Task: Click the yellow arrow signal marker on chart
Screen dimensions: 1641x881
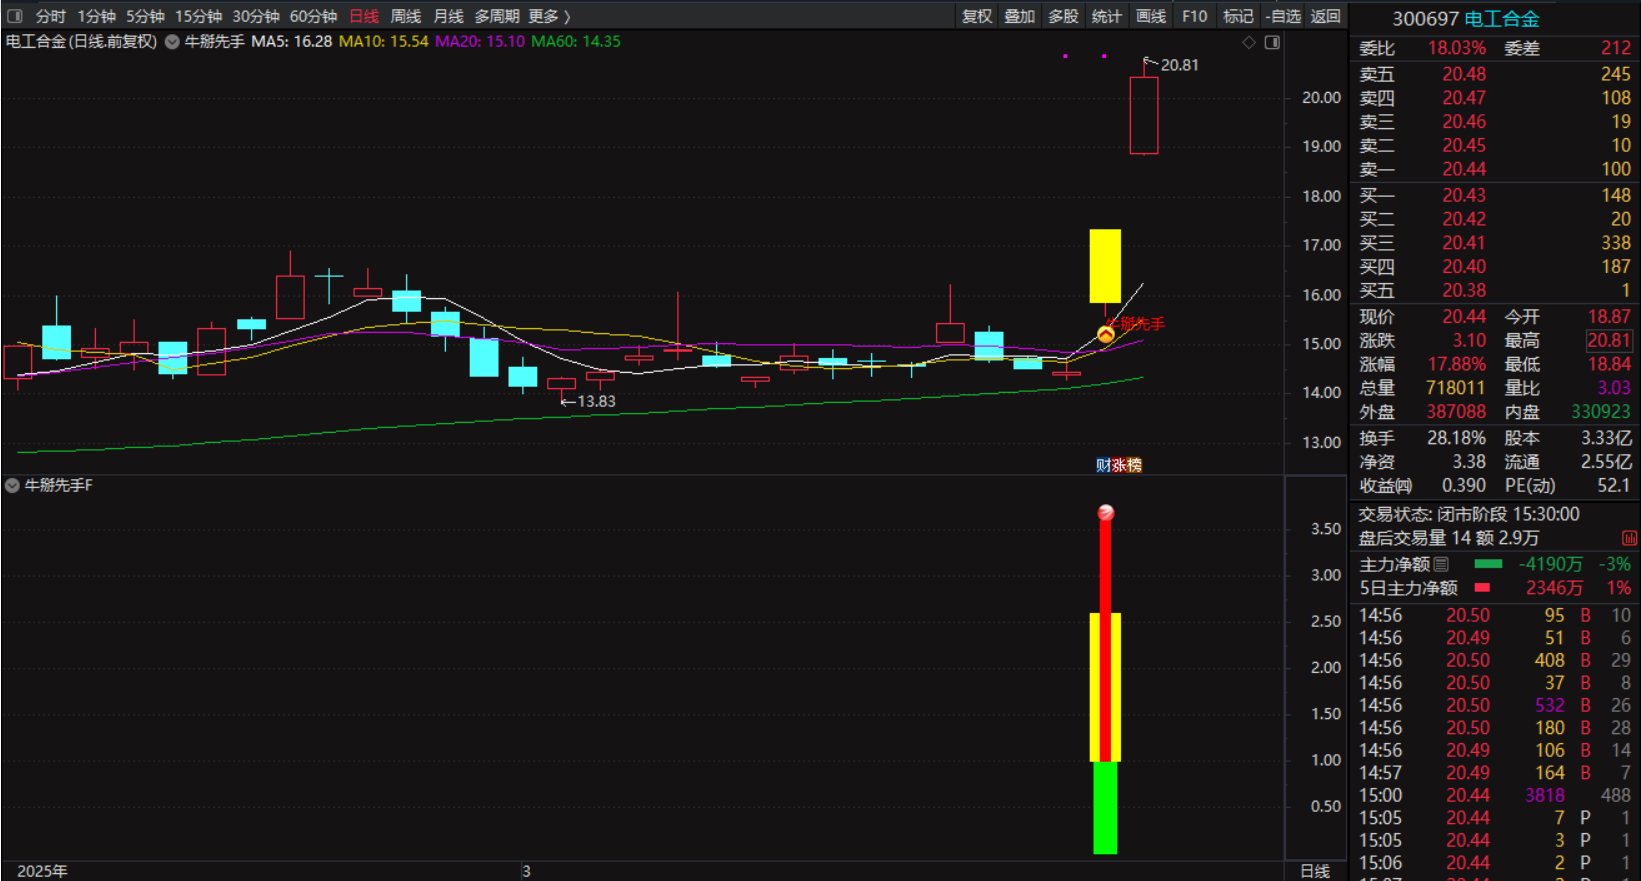Action: pos(1105,334)
